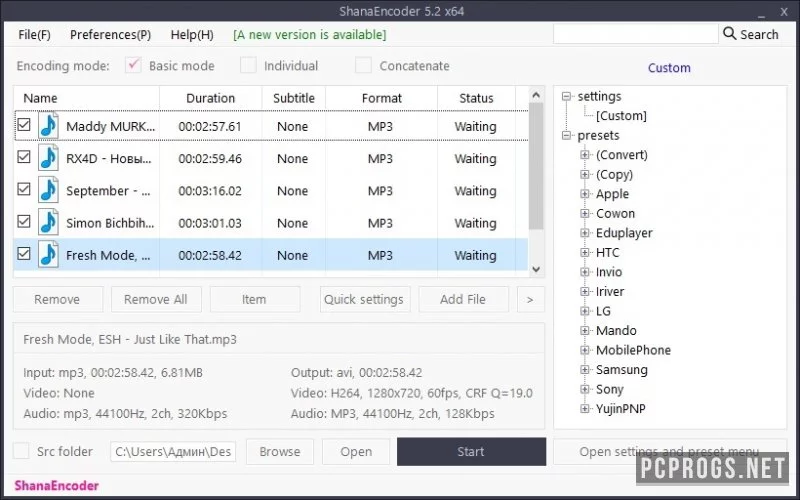Click the Remove All button
The width and height of the screenshot is (800, 500).
156,299
